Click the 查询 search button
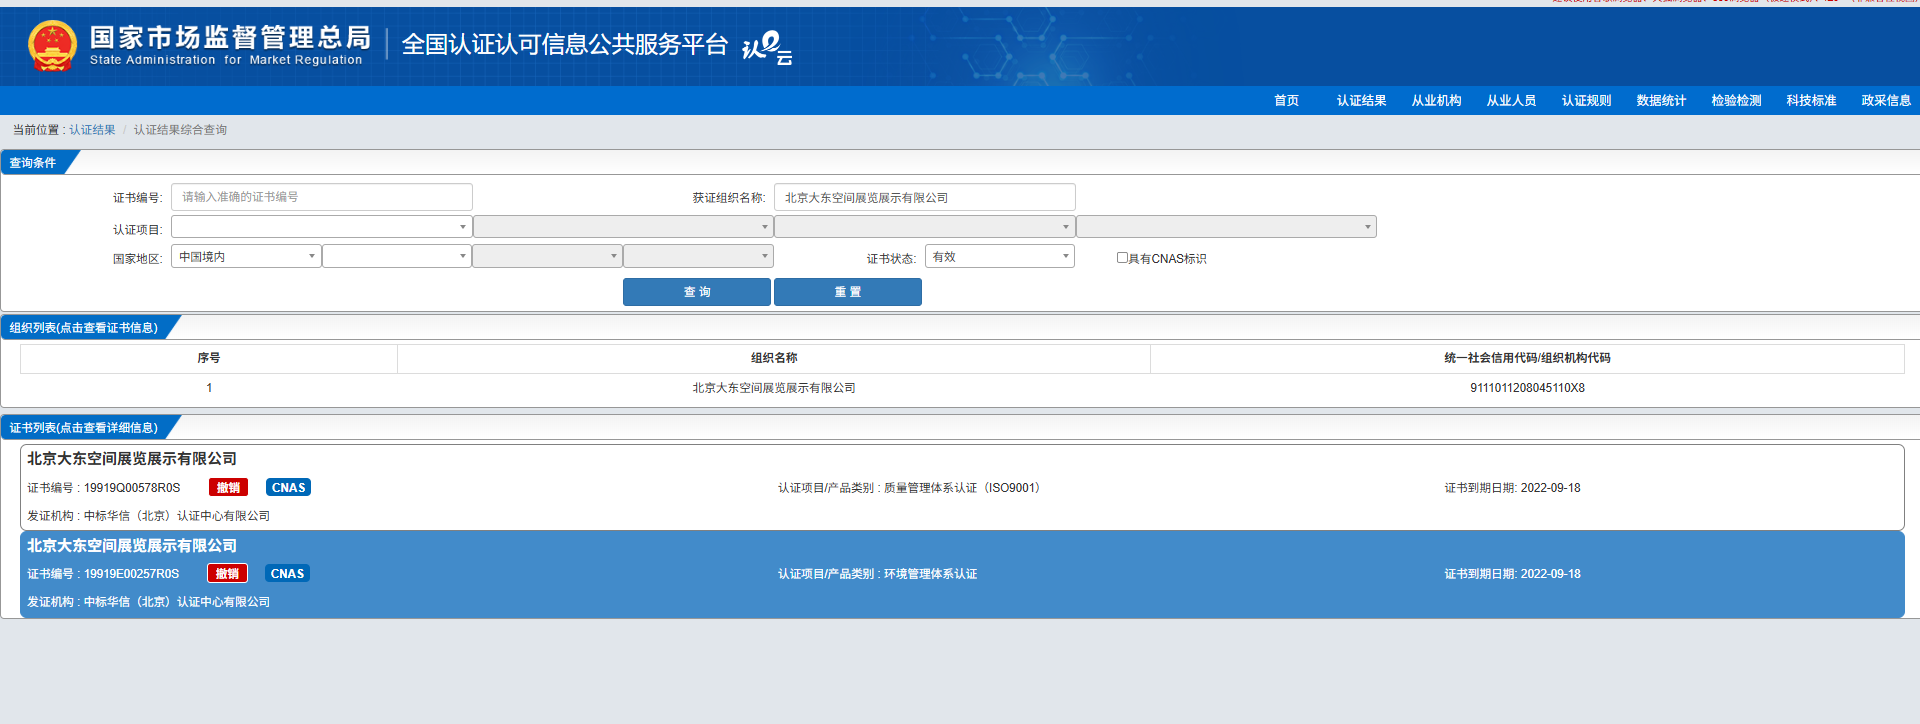 [697, 292]
